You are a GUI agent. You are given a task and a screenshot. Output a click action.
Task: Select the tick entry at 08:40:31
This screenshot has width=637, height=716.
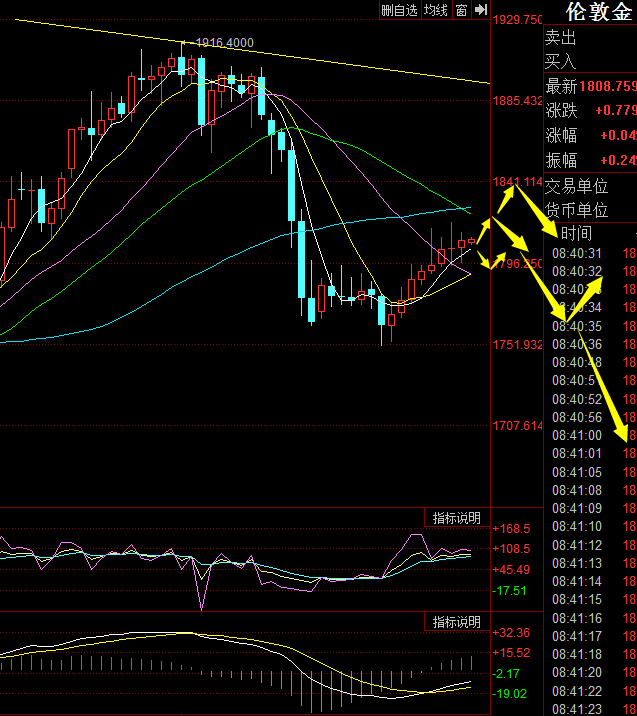[x=580, y=253]
